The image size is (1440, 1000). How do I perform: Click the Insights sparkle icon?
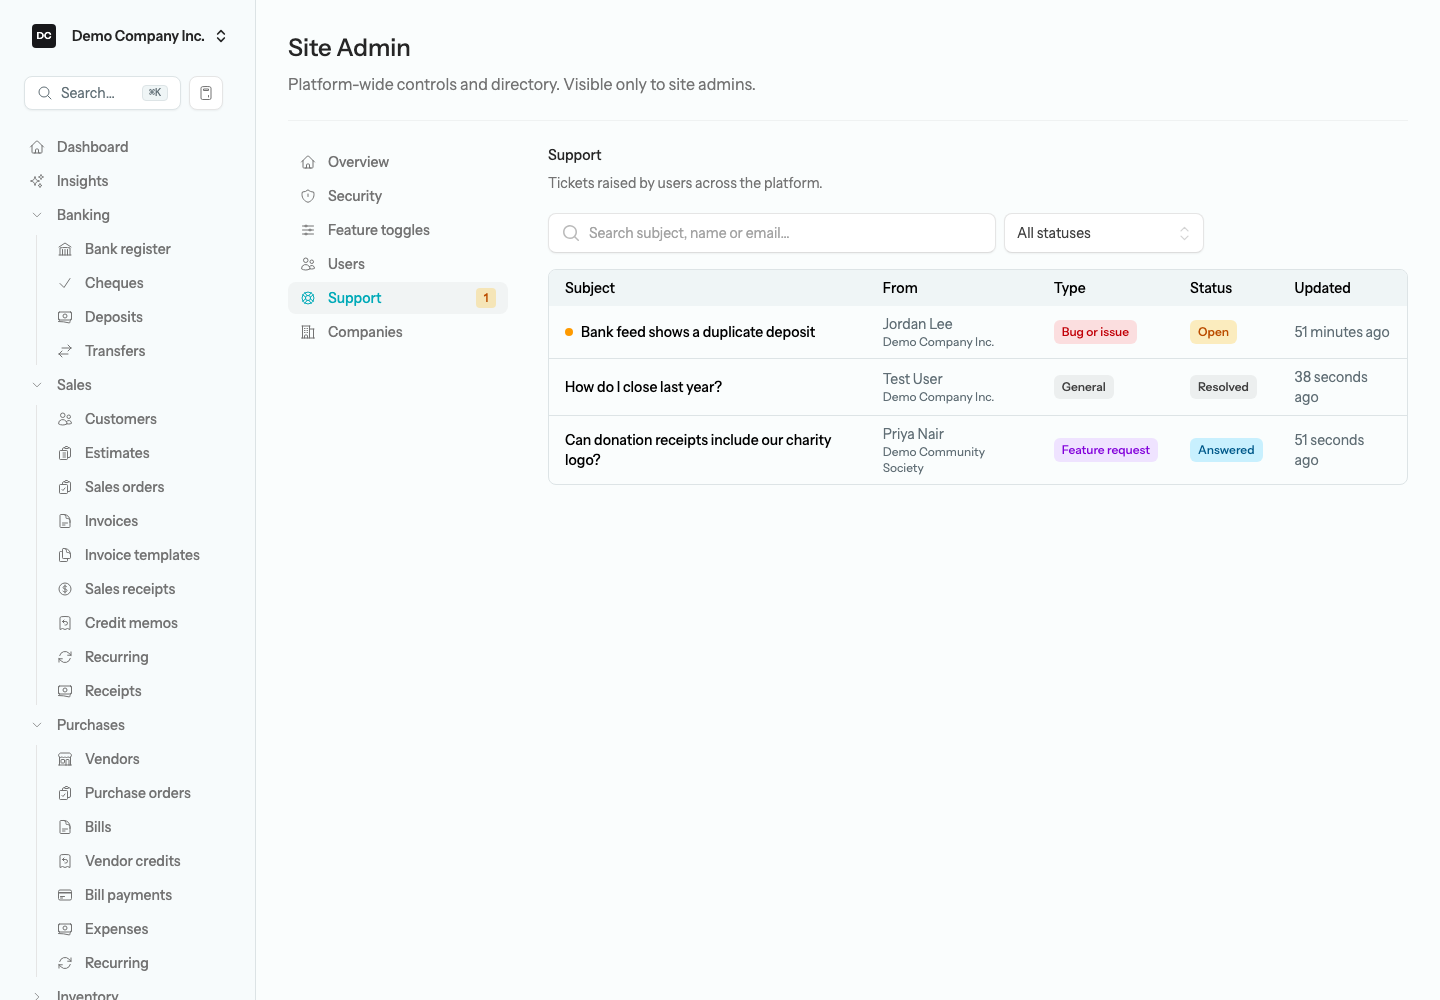[x=37, y=181]
